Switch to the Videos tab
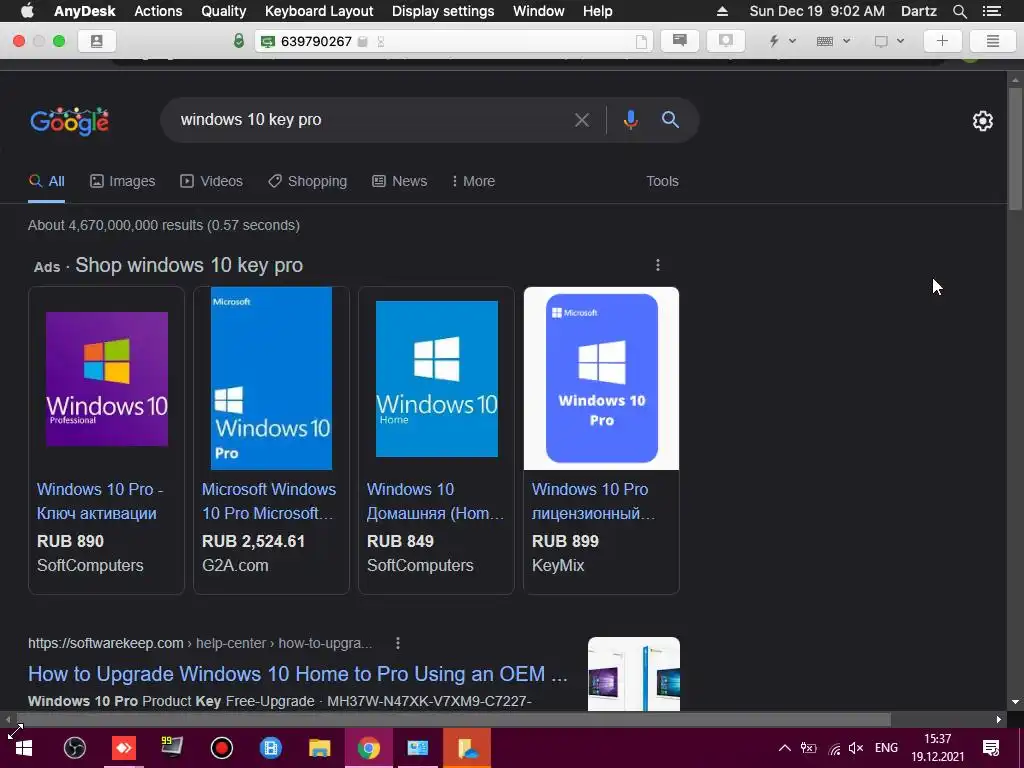This screenshot has height=768, width=1024. coord(212,182)
